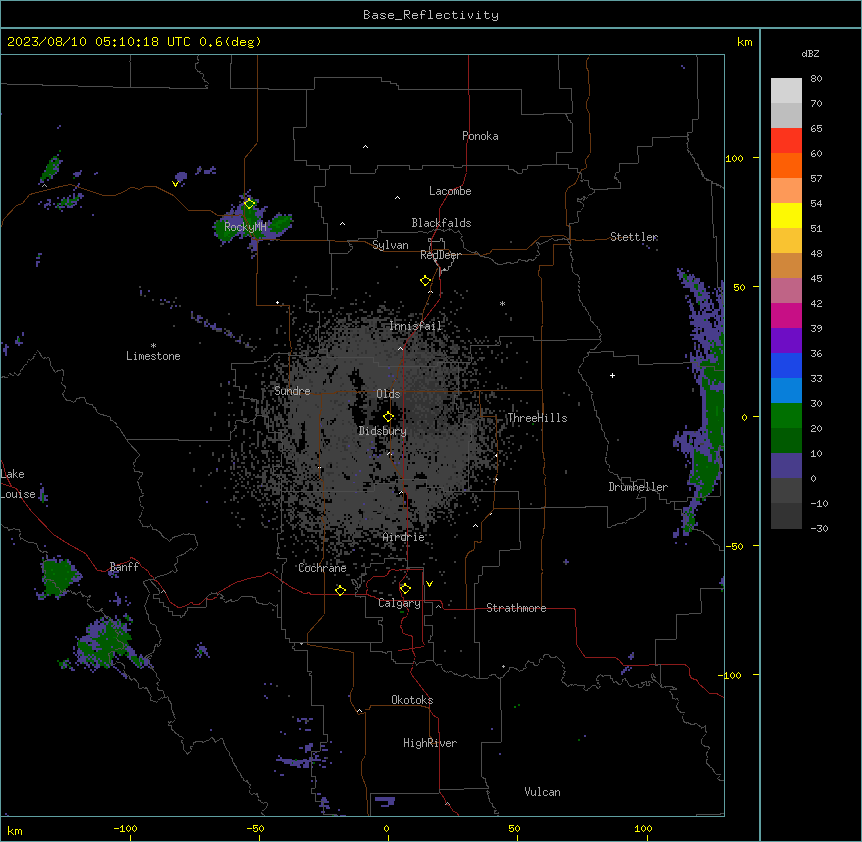
Task: Click the Calgary city label
Action: click(399, 603)
